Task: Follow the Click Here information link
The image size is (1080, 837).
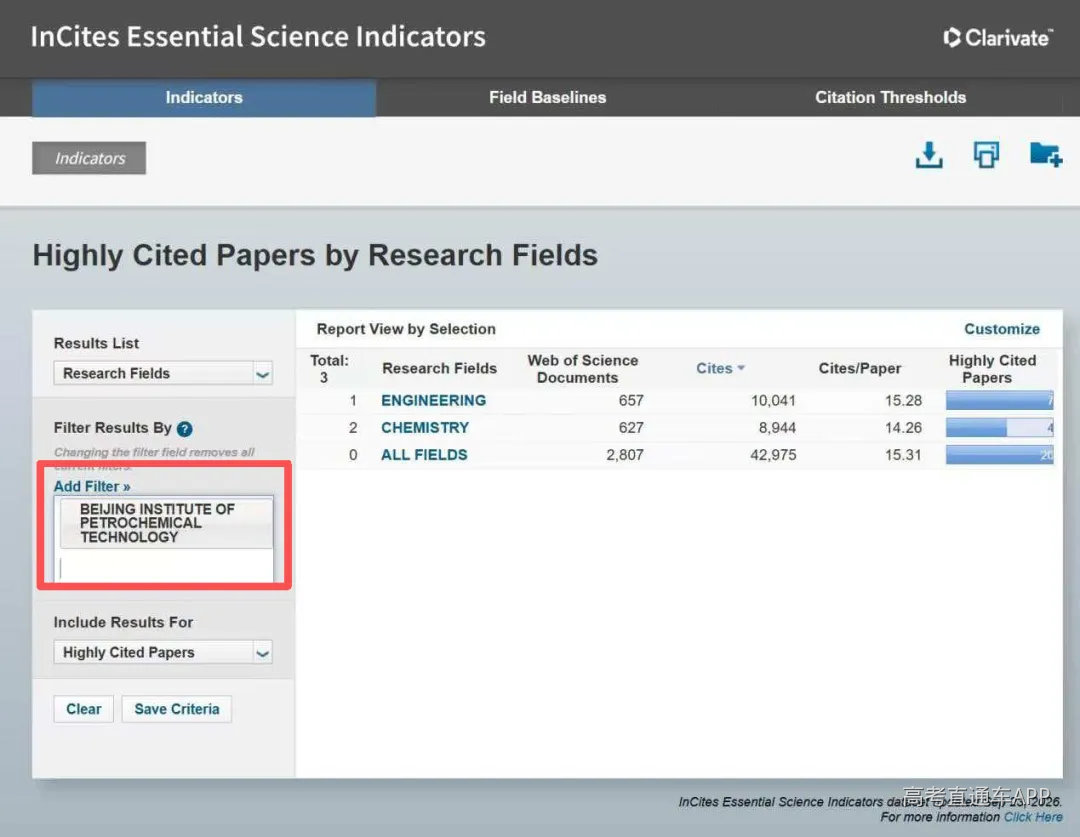Action: point(1033,817)
